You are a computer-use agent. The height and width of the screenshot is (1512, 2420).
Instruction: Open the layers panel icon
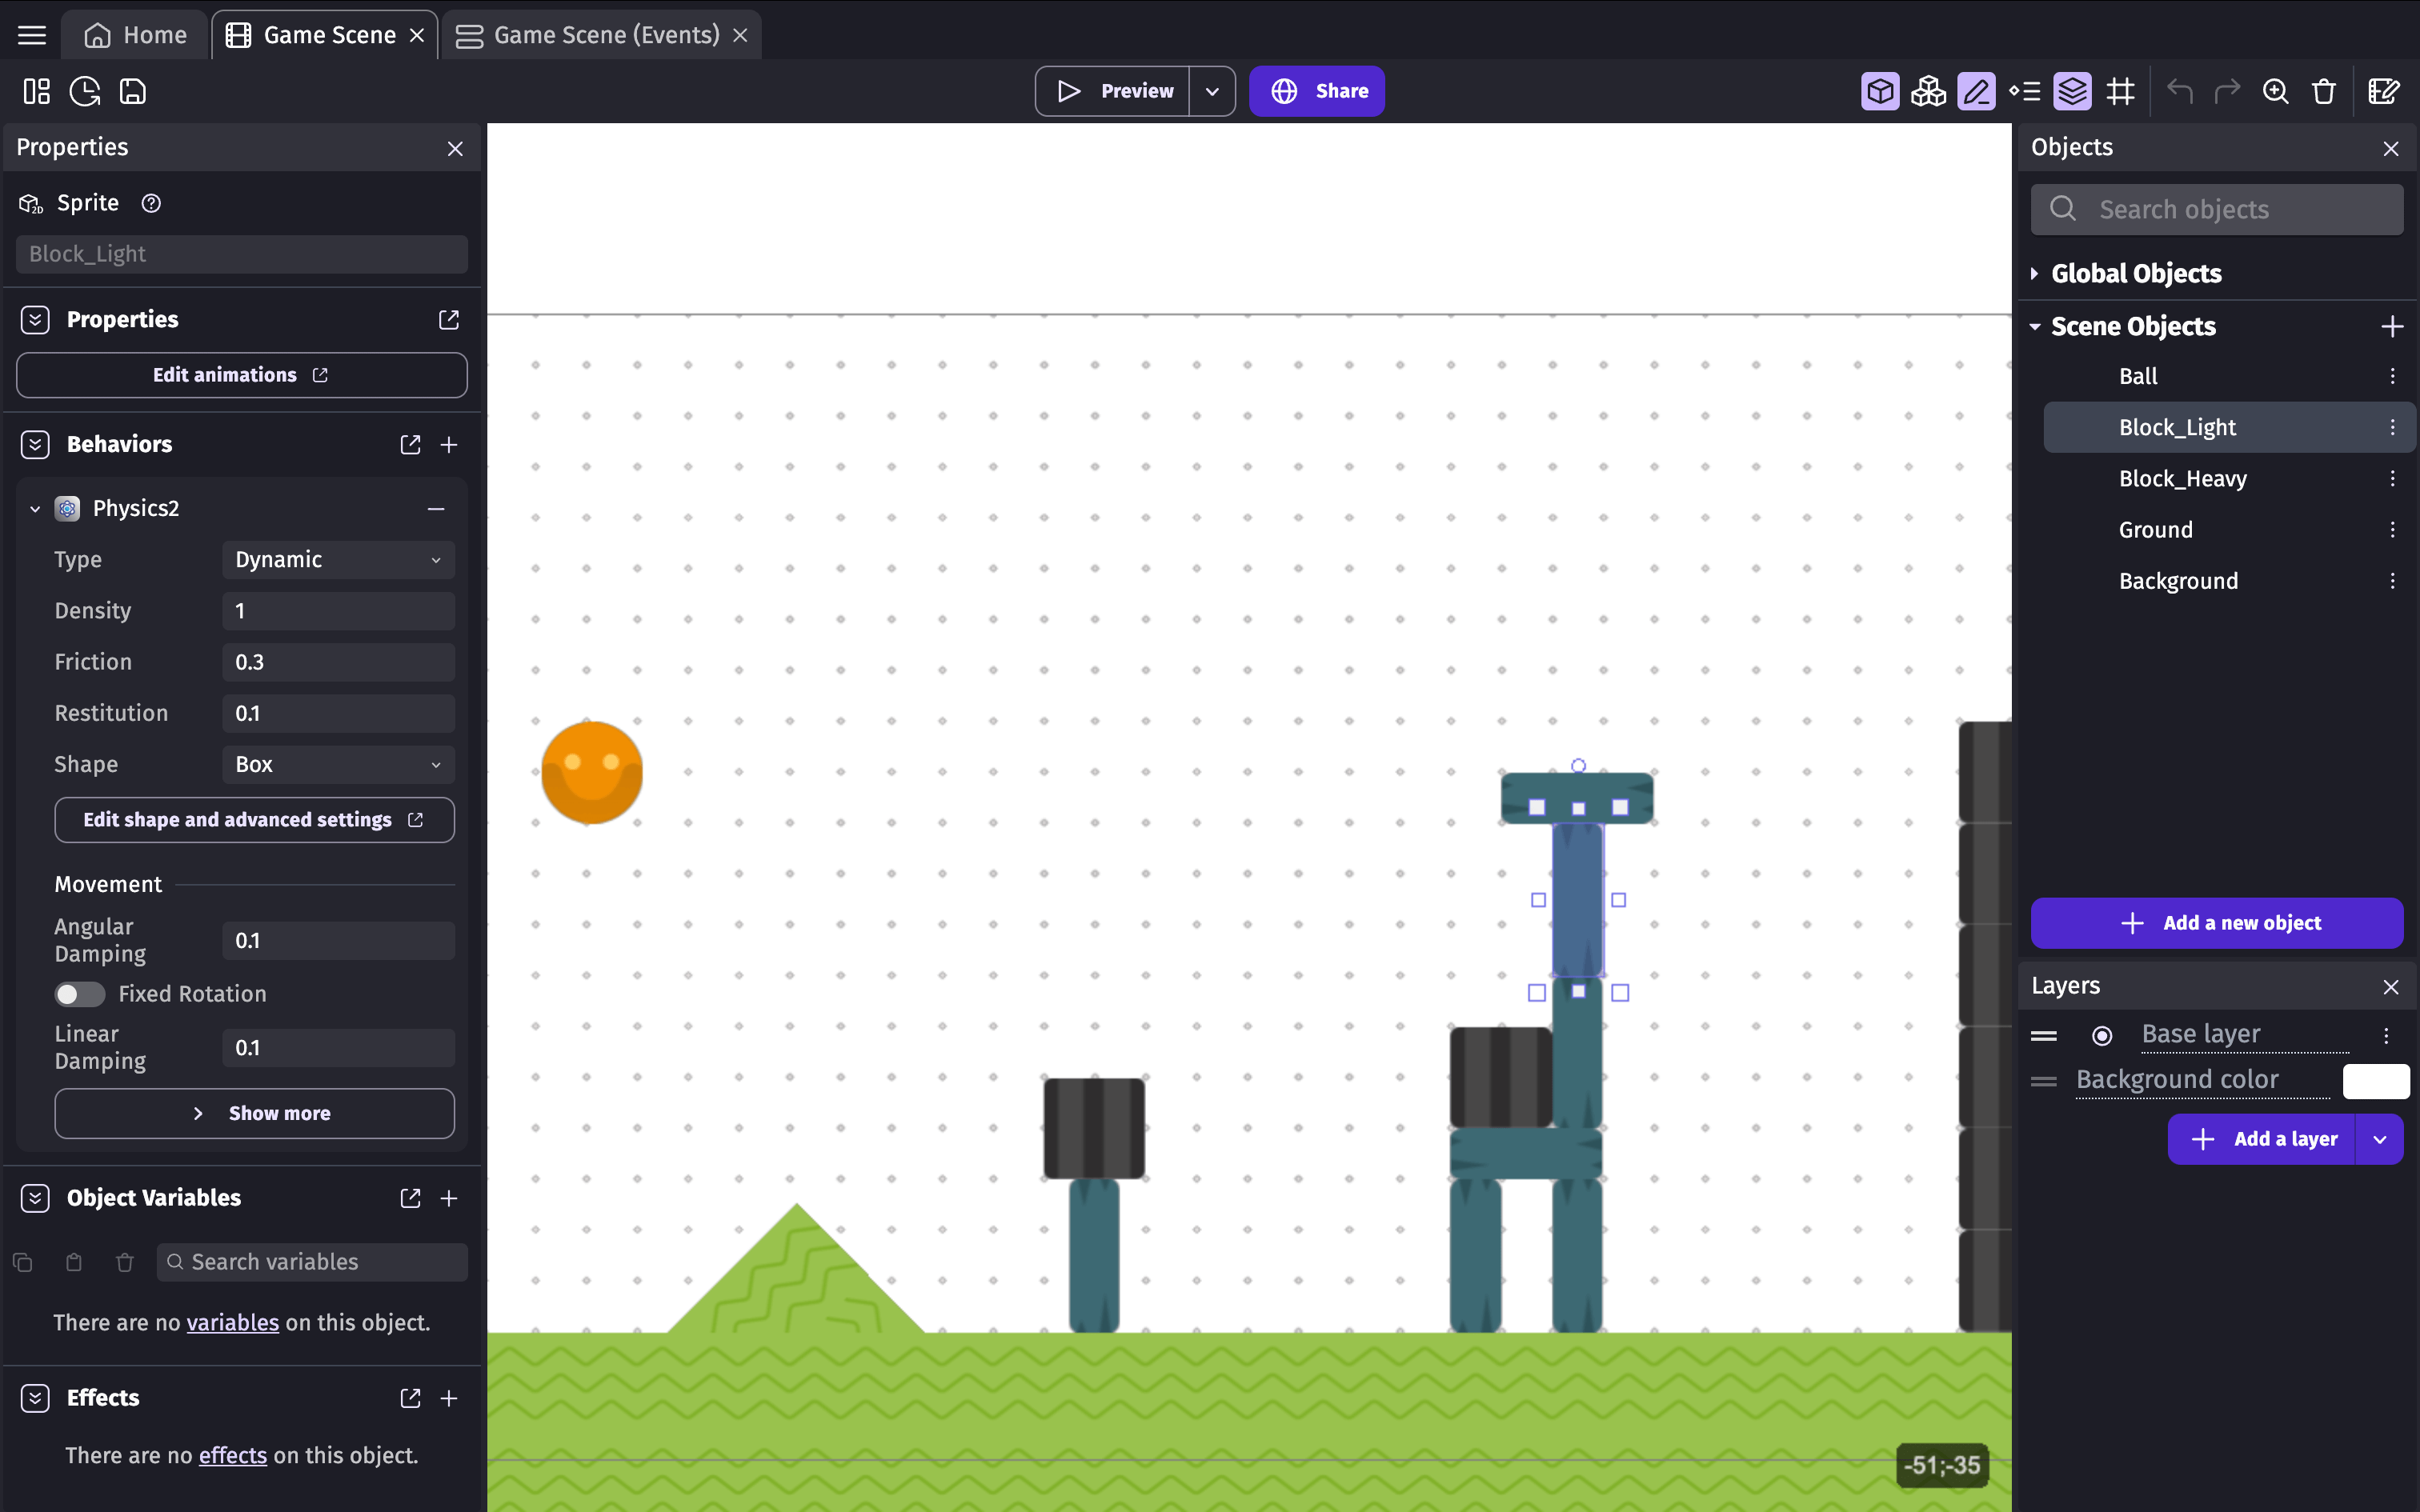point(2072,91)
